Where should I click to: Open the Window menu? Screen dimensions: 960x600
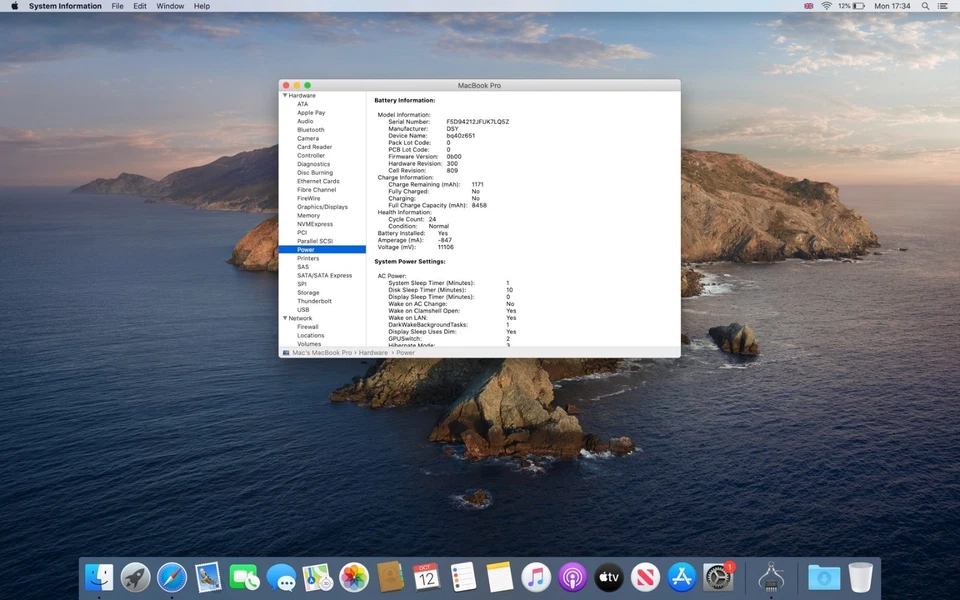[x=170, y=6]
